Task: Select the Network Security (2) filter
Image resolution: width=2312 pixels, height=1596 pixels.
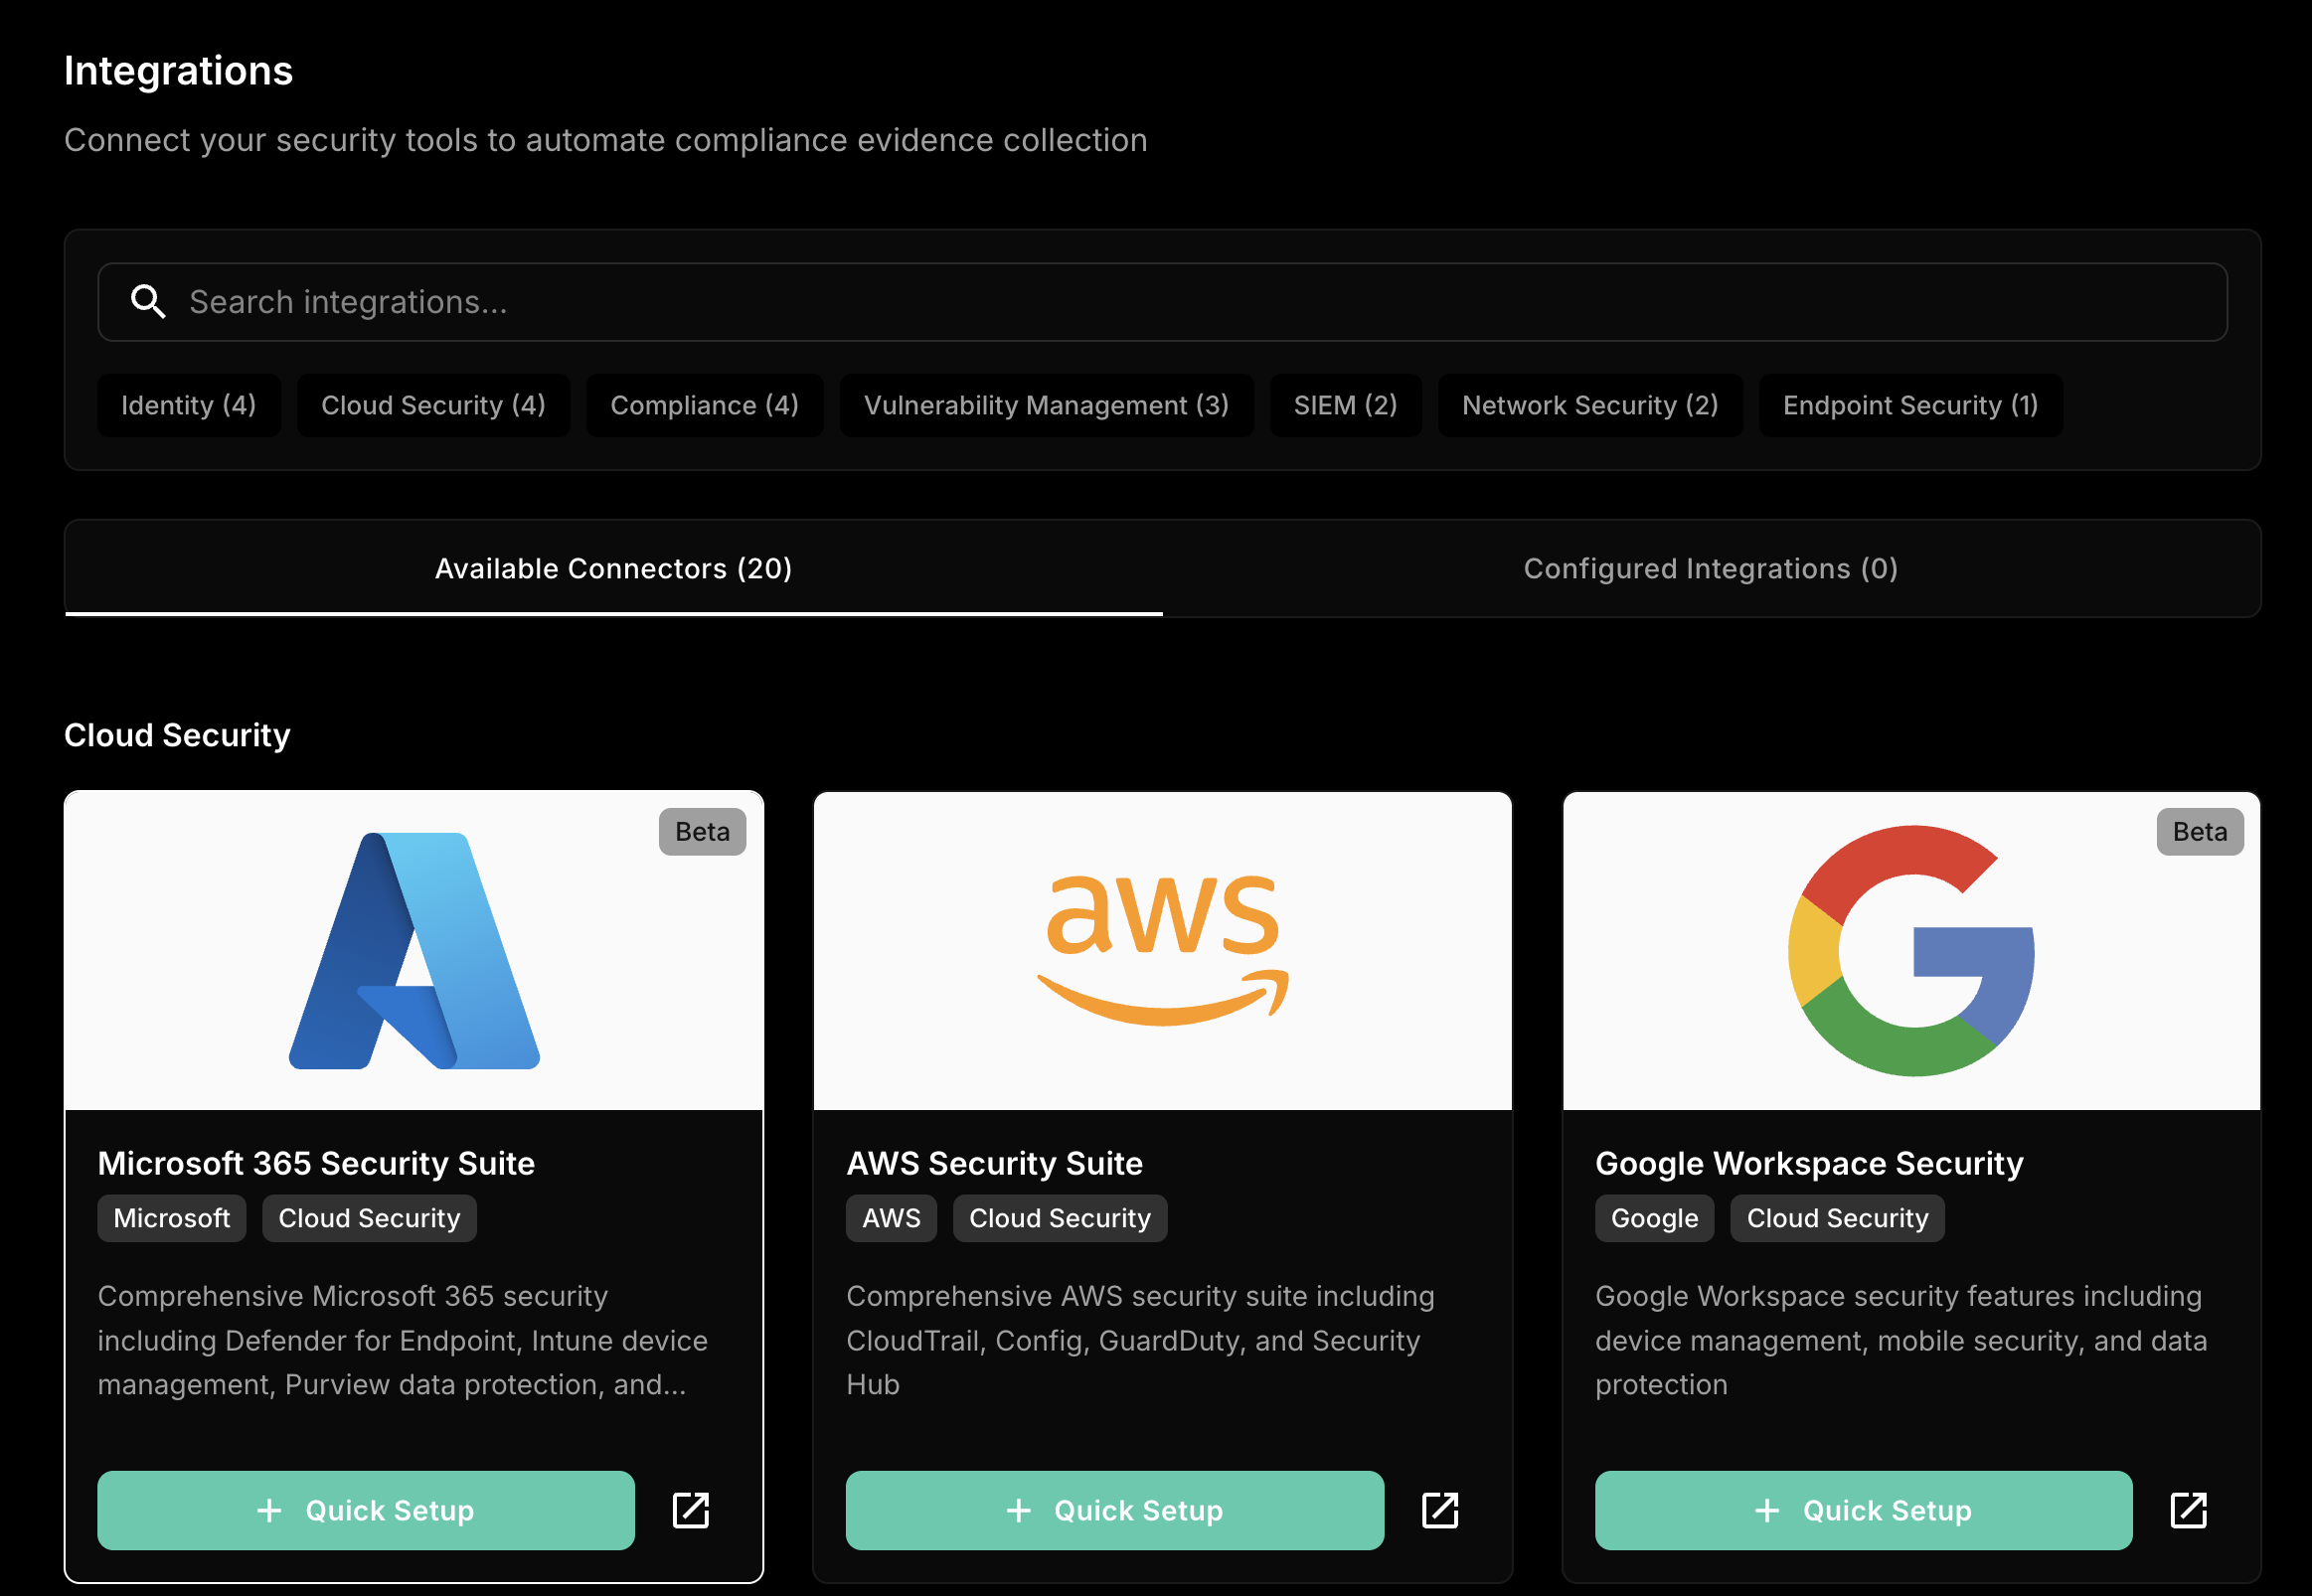Action: (1590, 405)
